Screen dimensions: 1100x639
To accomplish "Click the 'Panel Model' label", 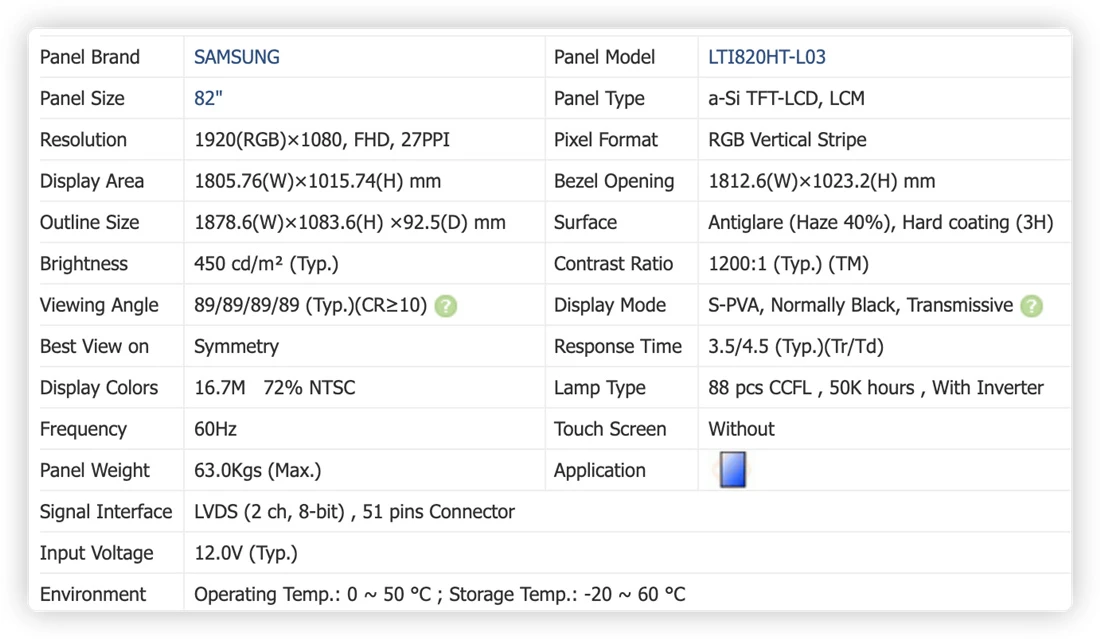I will pyautogui.click(x=604, y=57).
